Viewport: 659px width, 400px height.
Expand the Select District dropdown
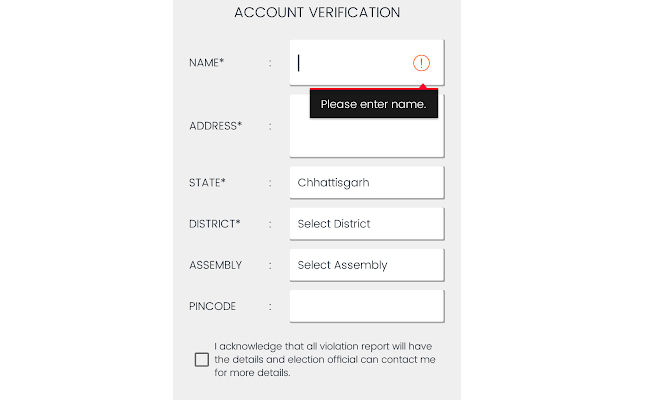click(x=366, y=224)
